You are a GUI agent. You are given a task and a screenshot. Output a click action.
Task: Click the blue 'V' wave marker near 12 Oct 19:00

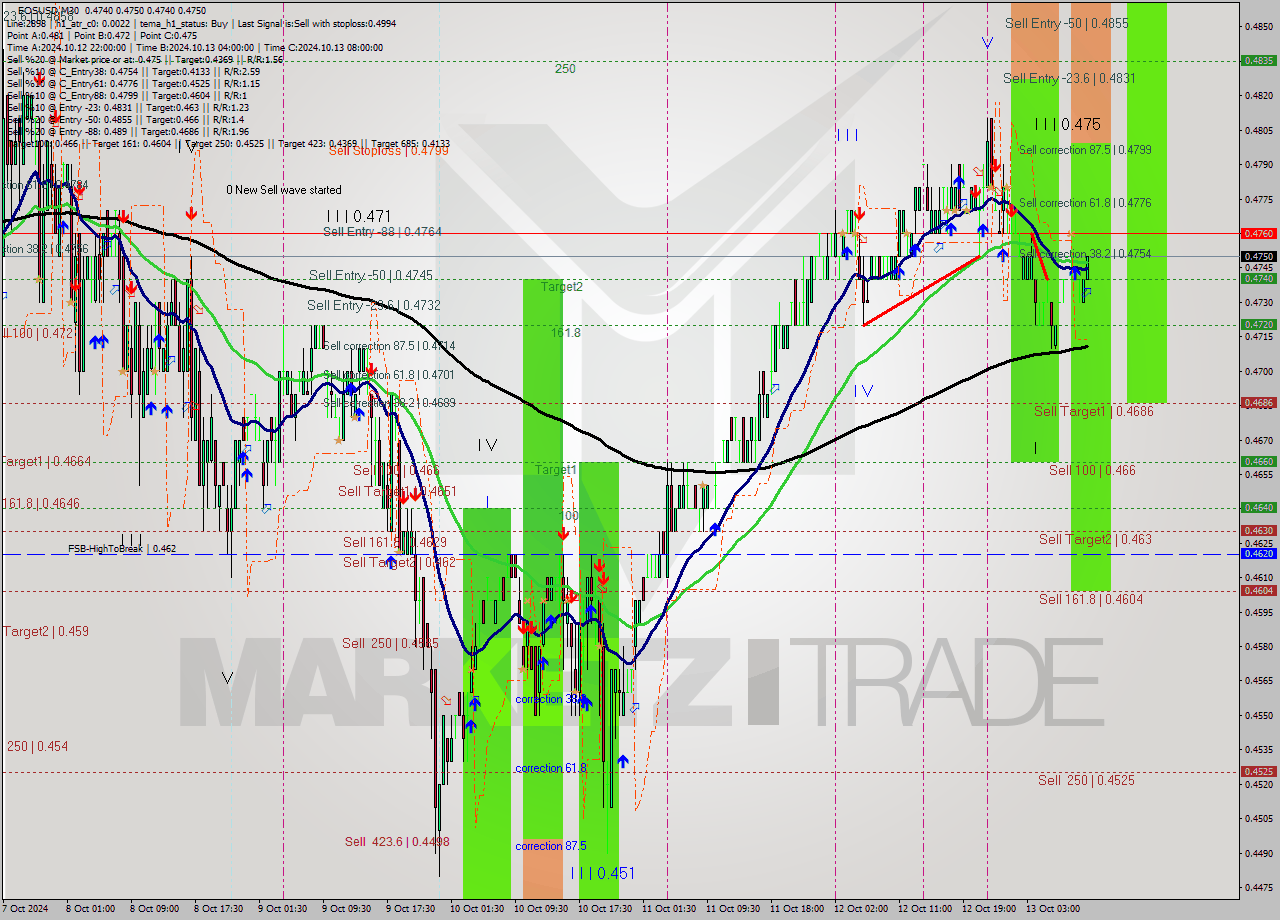pyautogui.click(x=987, y=42)
